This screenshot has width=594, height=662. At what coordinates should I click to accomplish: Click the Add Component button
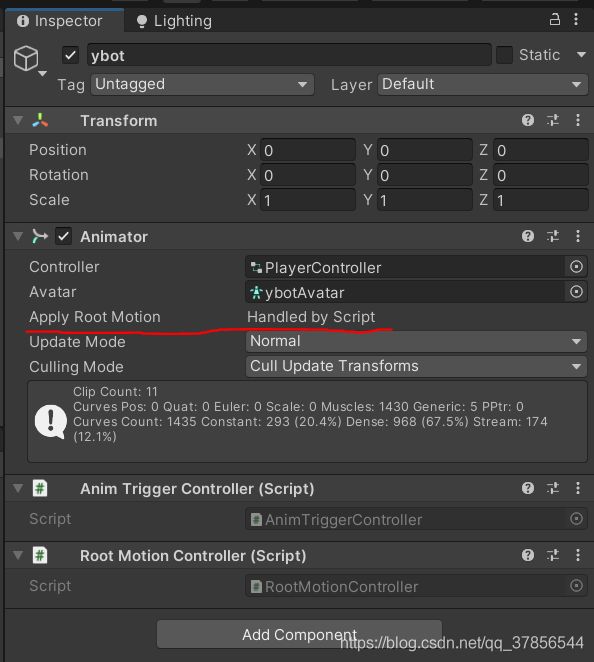point(299,634)
